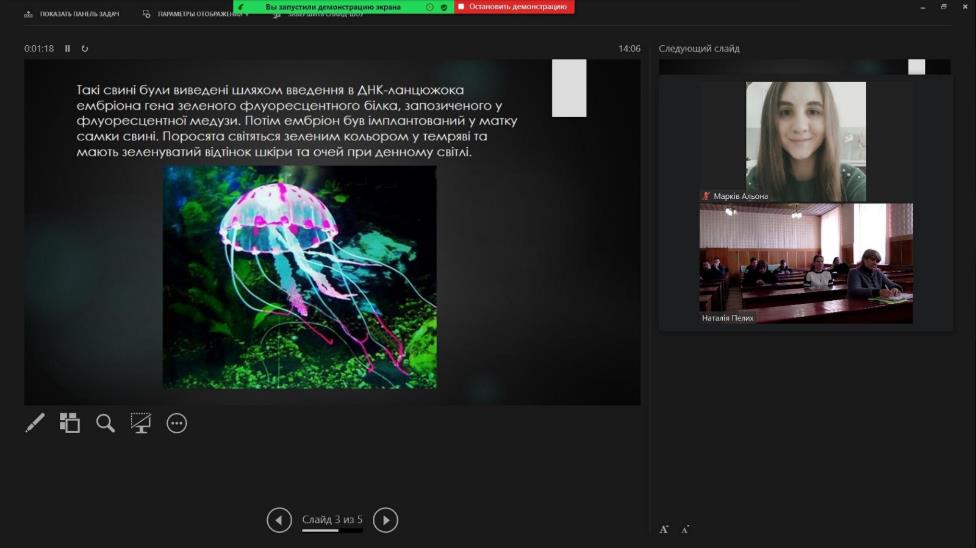The height and width of the screenshot is (548, 976).
Task: Increase notes text size button
Action: [664, 529]
